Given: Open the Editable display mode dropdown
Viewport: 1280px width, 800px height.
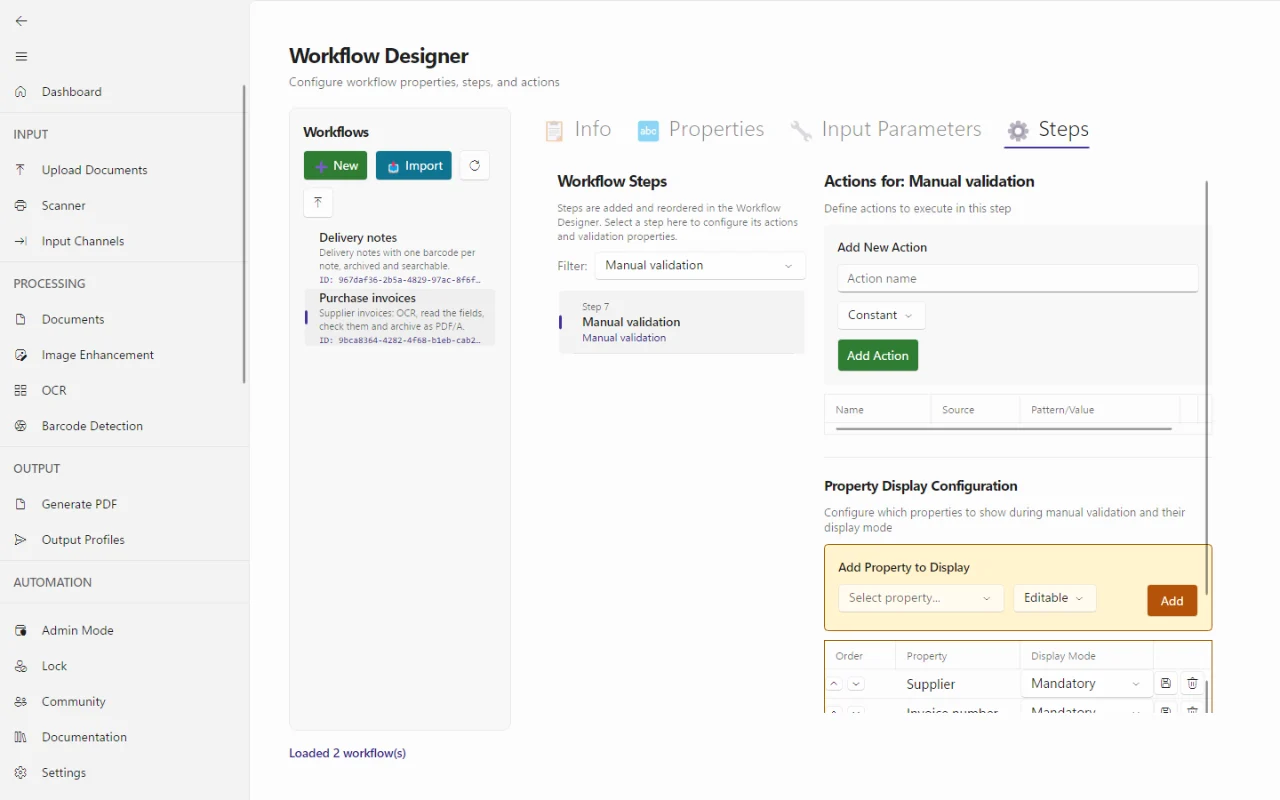Looking at the screenshot, I should click(1055, 598).
